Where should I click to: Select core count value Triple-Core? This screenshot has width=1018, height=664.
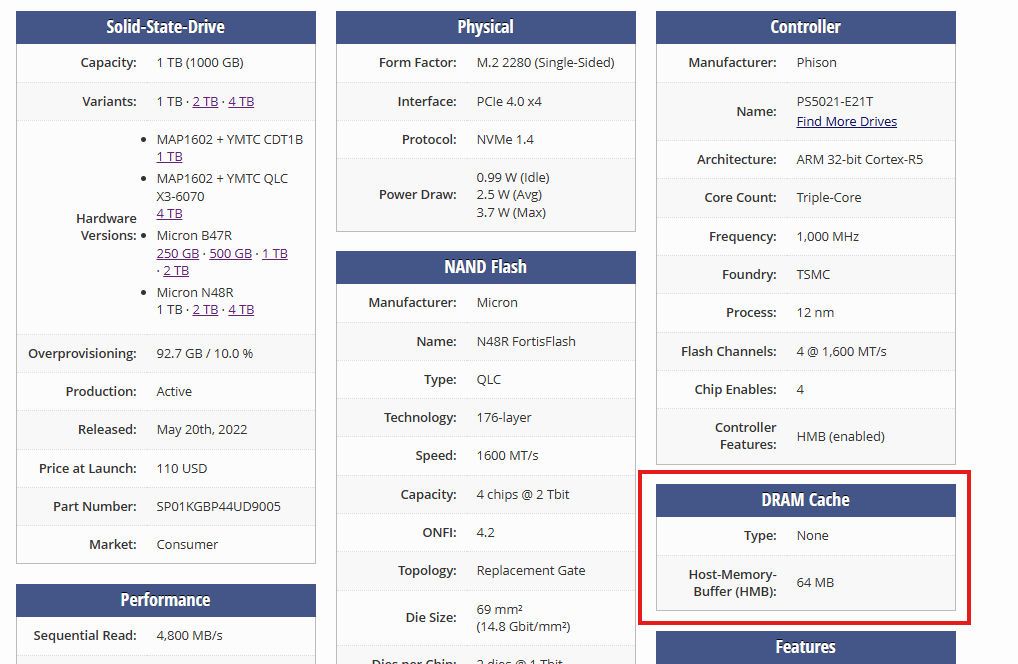(829, 197)
